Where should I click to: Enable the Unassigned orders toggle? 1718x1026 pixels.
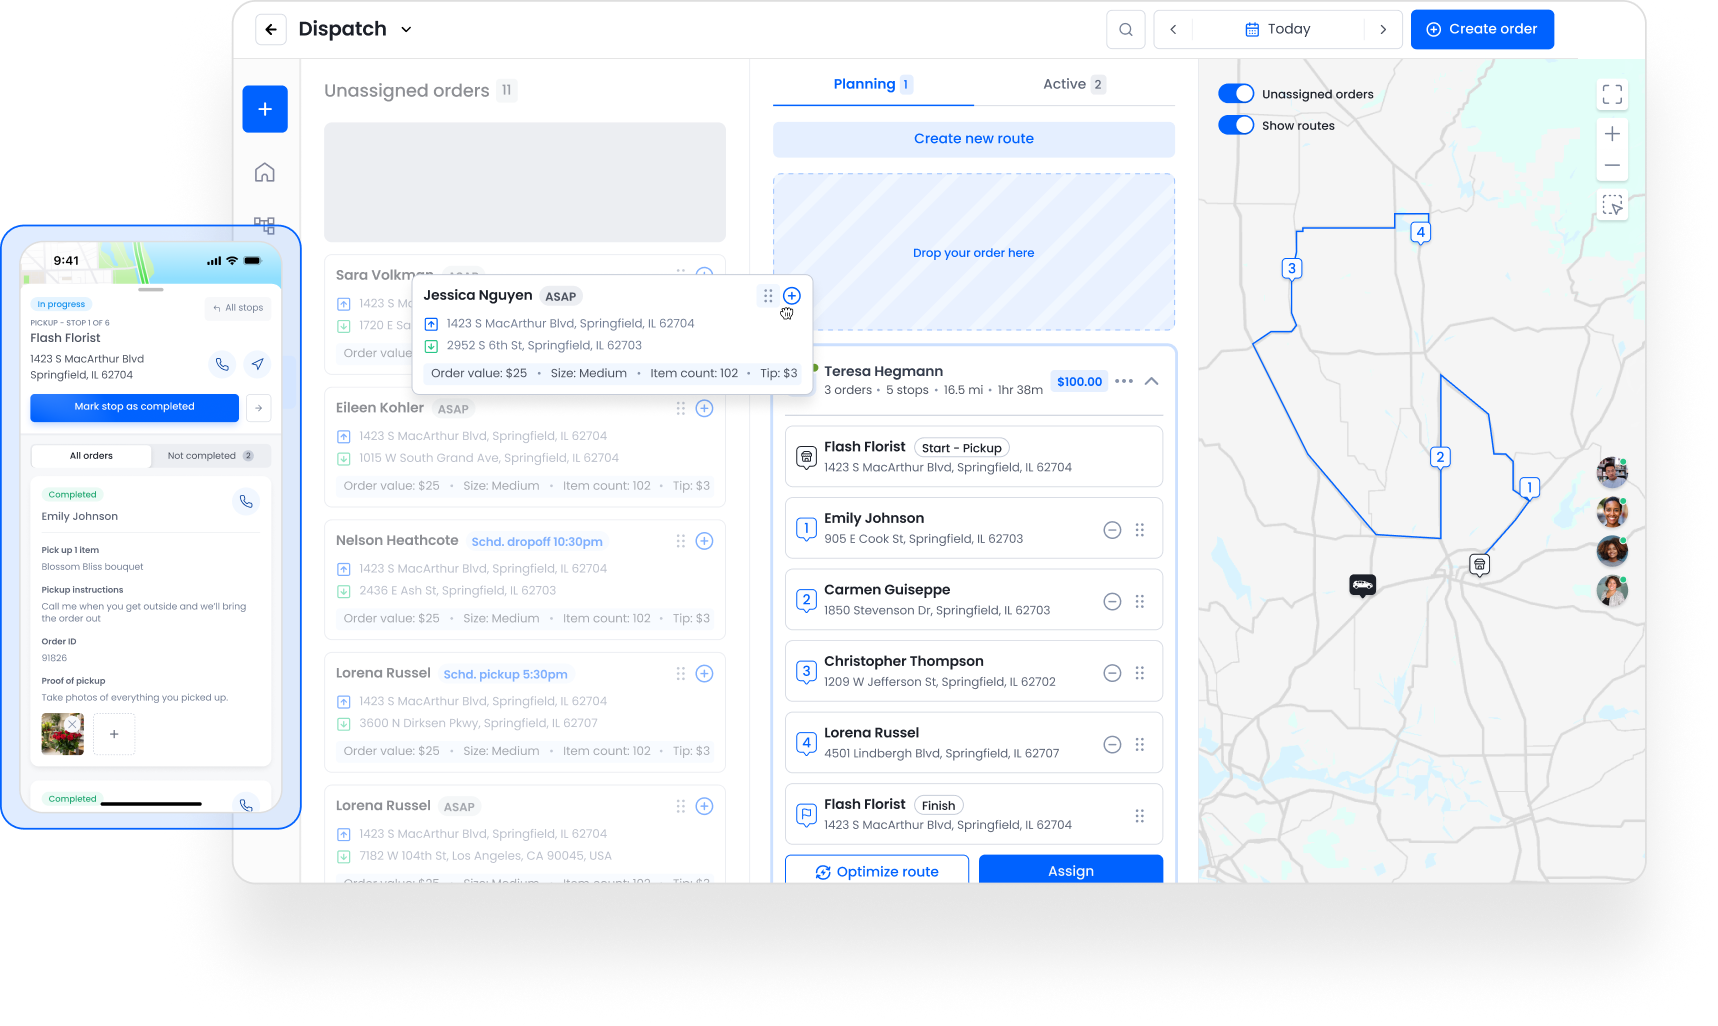(1236, 93)
